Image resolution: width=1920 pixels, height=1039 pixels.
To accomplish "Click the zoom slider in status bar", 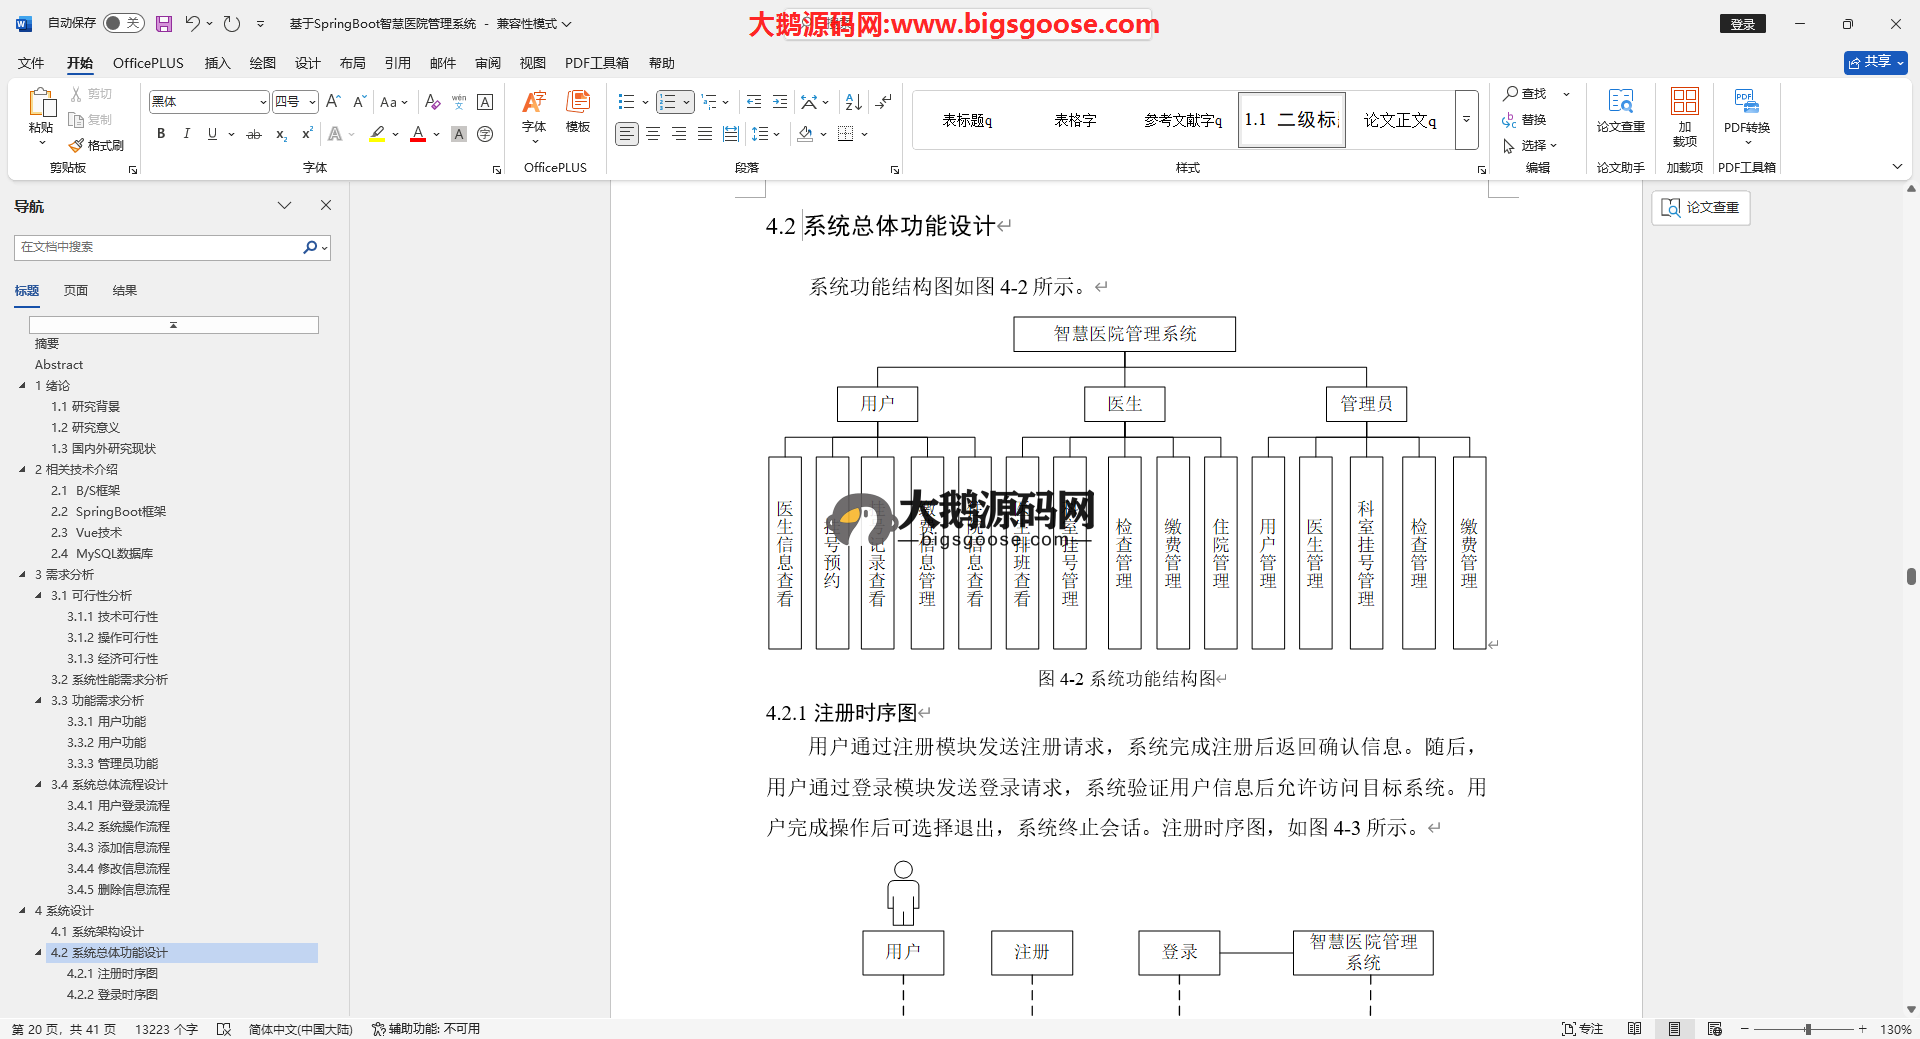I will tap(1807, 1029).
